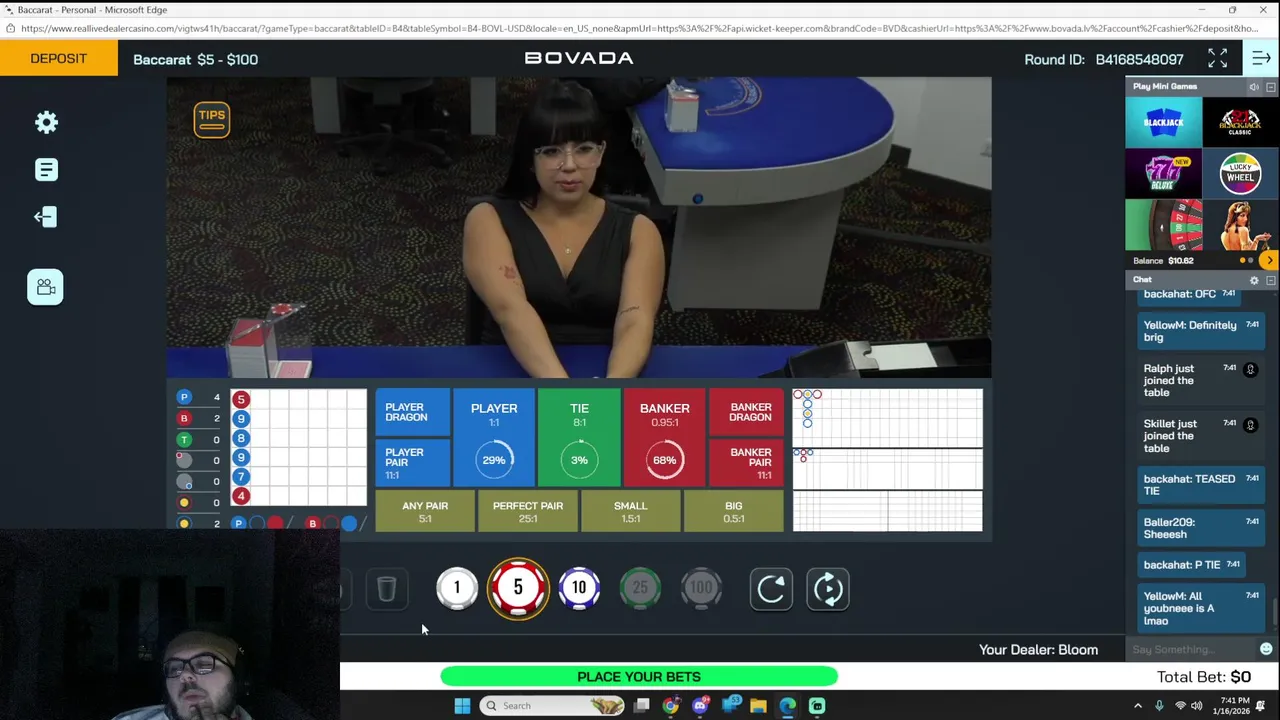Place bet on PERFECT PAIR 25:1
The image size is (1280, 720).
tap(528, 512)
